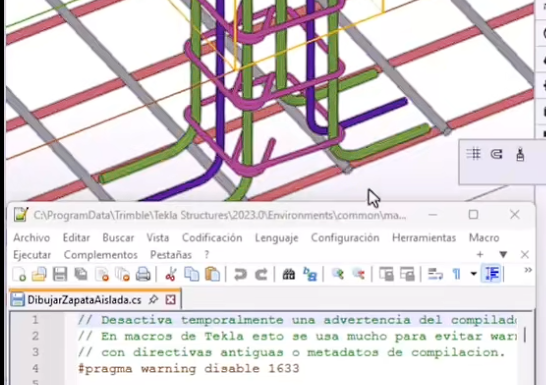Open the Vista menu
The width and height of the screenshot is (546, 385).
pyautogui.click(x=158, y=238)
